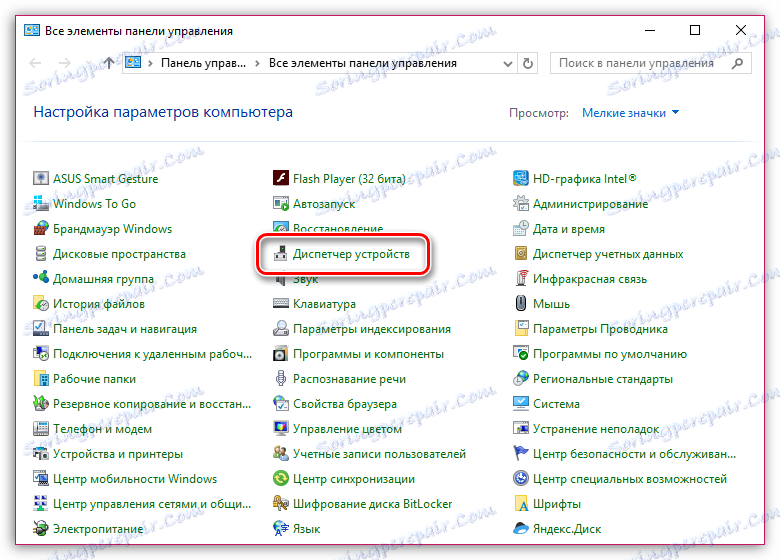
Task: Open Учетные записи пользователей link
Action: click(379, 454)
